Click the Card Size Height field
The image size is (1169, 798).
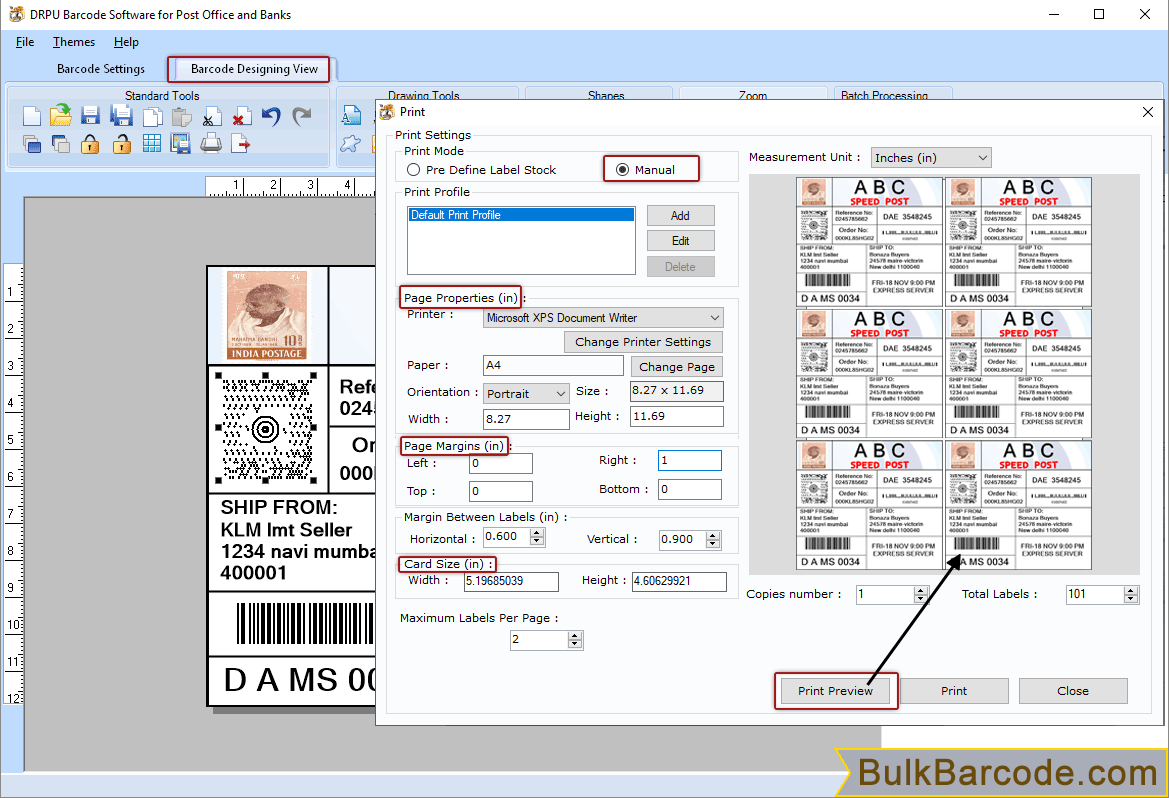click(679, 582)
